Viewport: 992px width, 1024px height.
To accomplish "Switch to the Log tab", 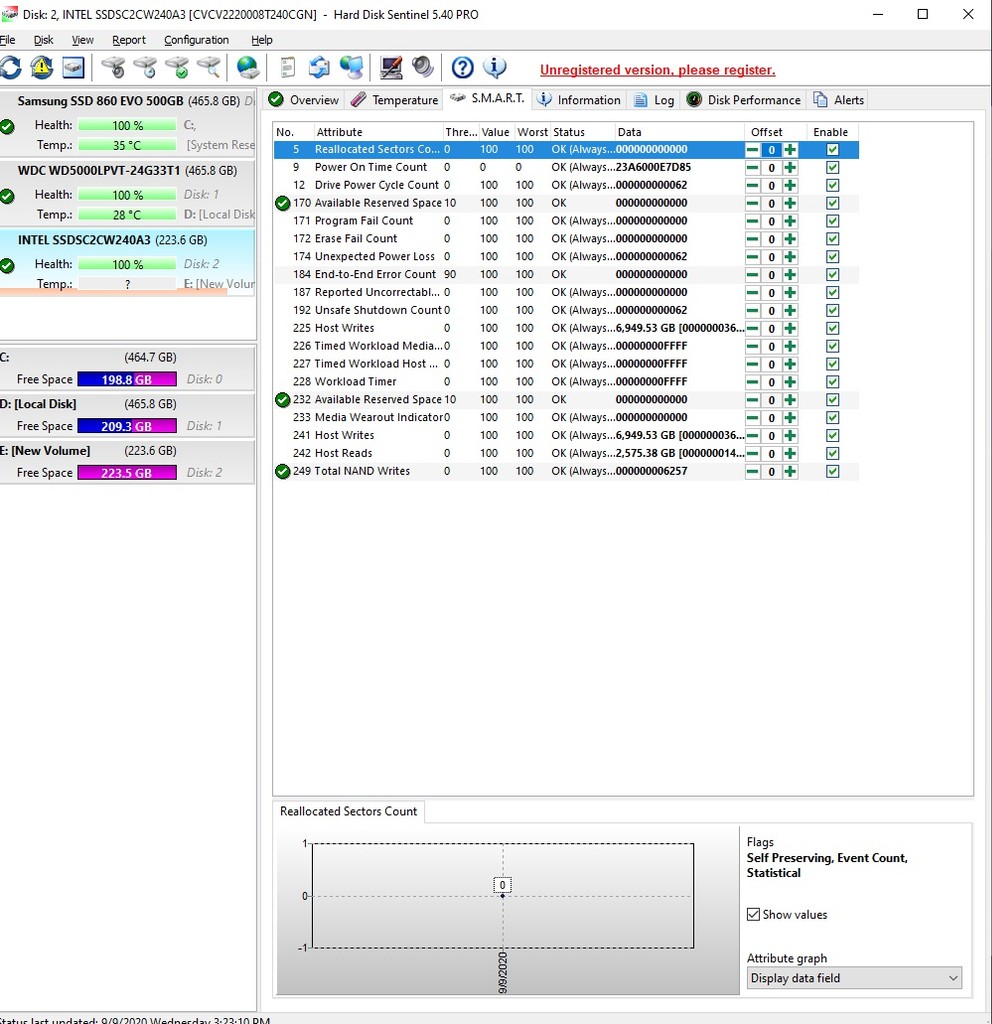I will pos(654,100).
